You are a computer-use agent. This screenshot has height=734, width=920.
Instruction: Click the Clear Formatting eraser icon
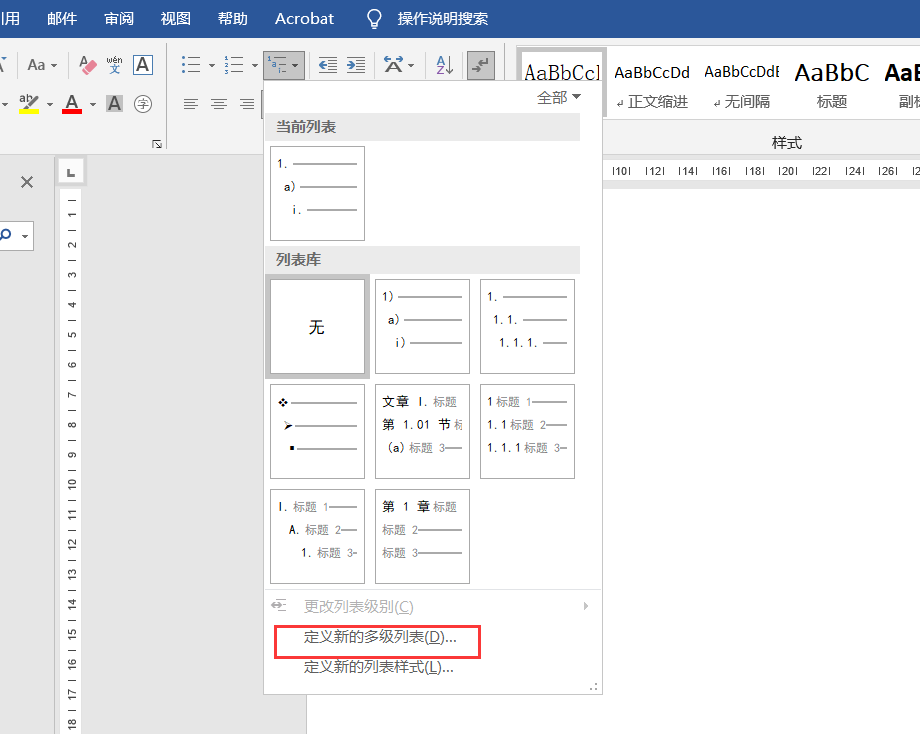(88, 65)
